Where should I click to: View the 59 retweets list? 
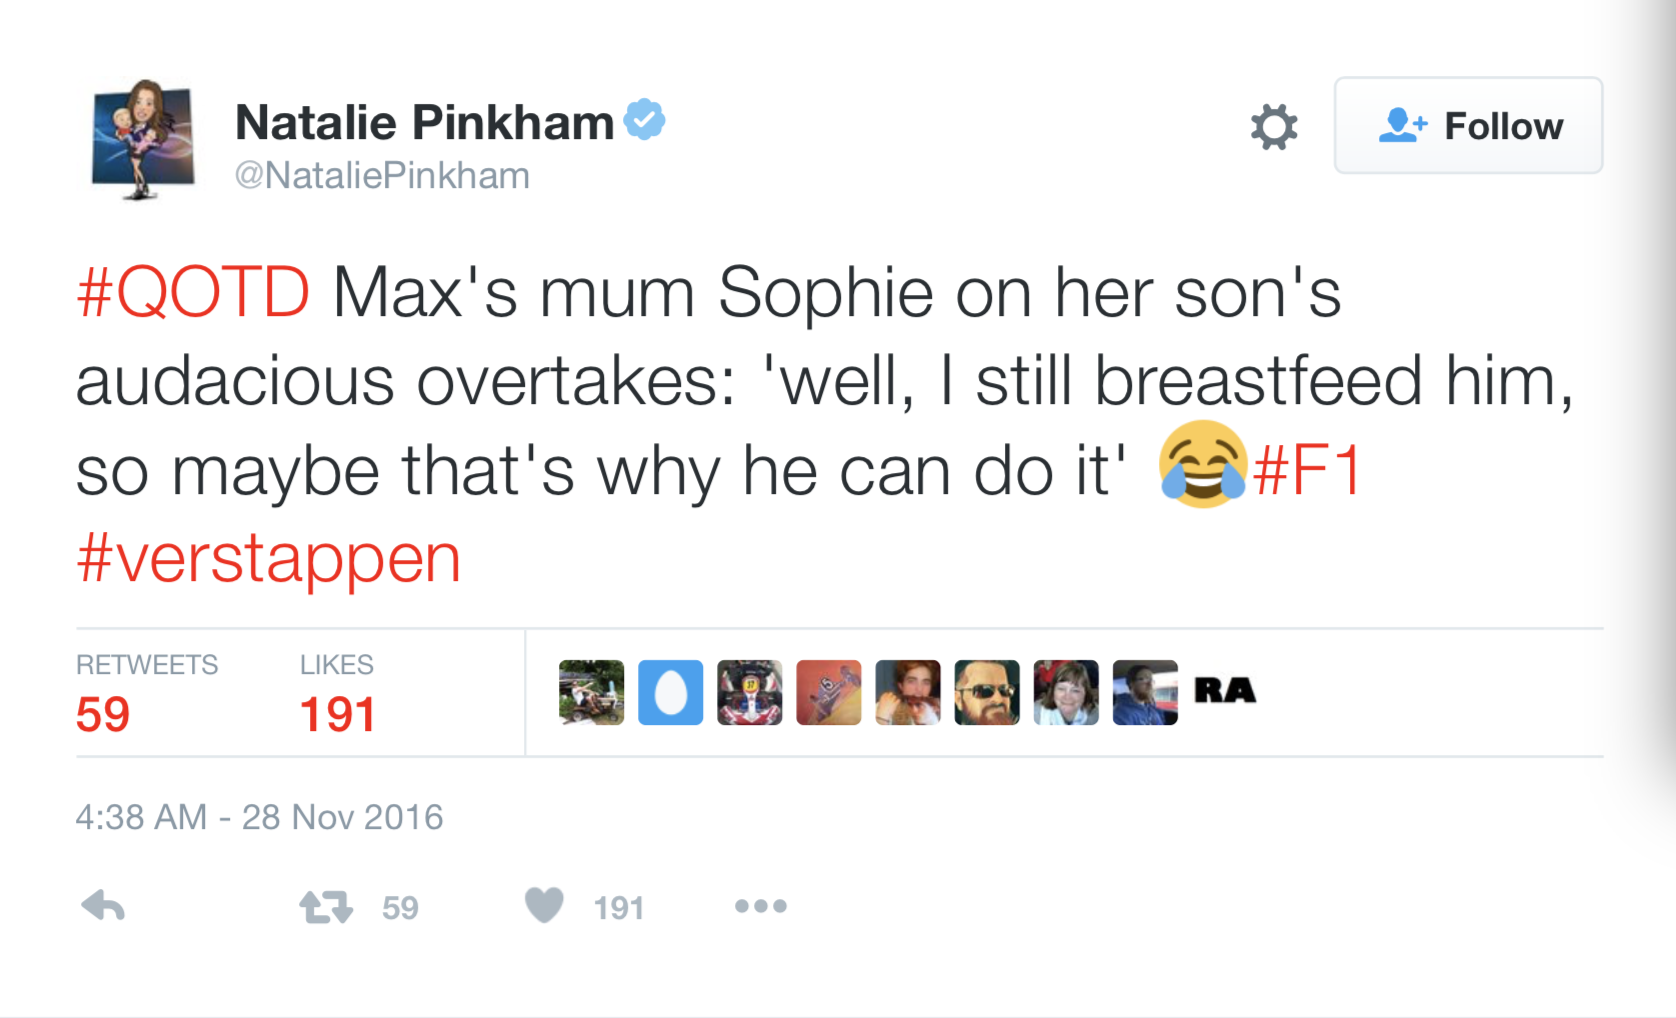103,714
